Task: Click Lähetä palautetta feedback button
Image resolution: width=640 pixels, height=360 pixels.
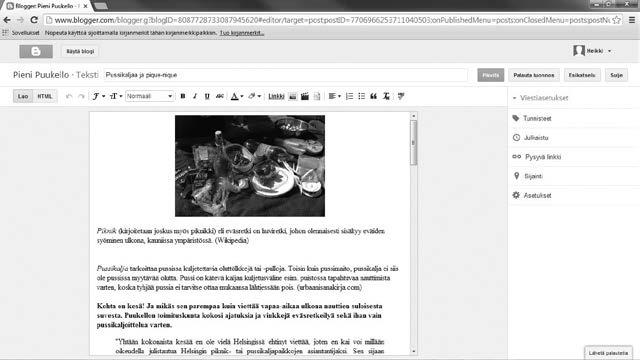Action: (608, 353)
